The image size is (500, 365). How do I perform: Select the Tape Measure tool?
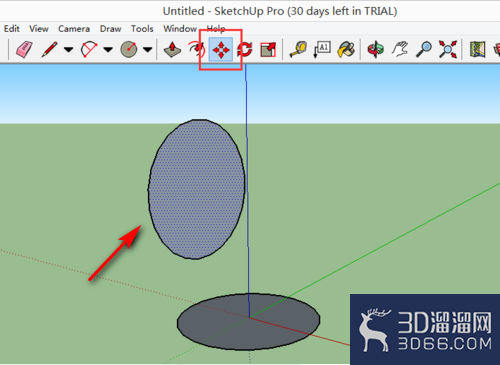point(298,49)
